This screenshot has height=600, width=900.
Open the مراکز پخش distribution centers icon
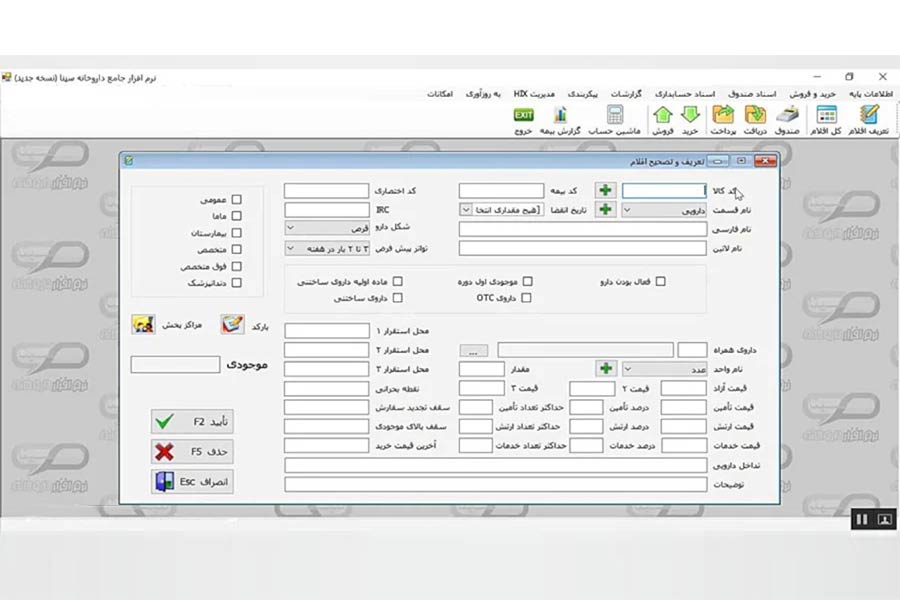[143, 324]
